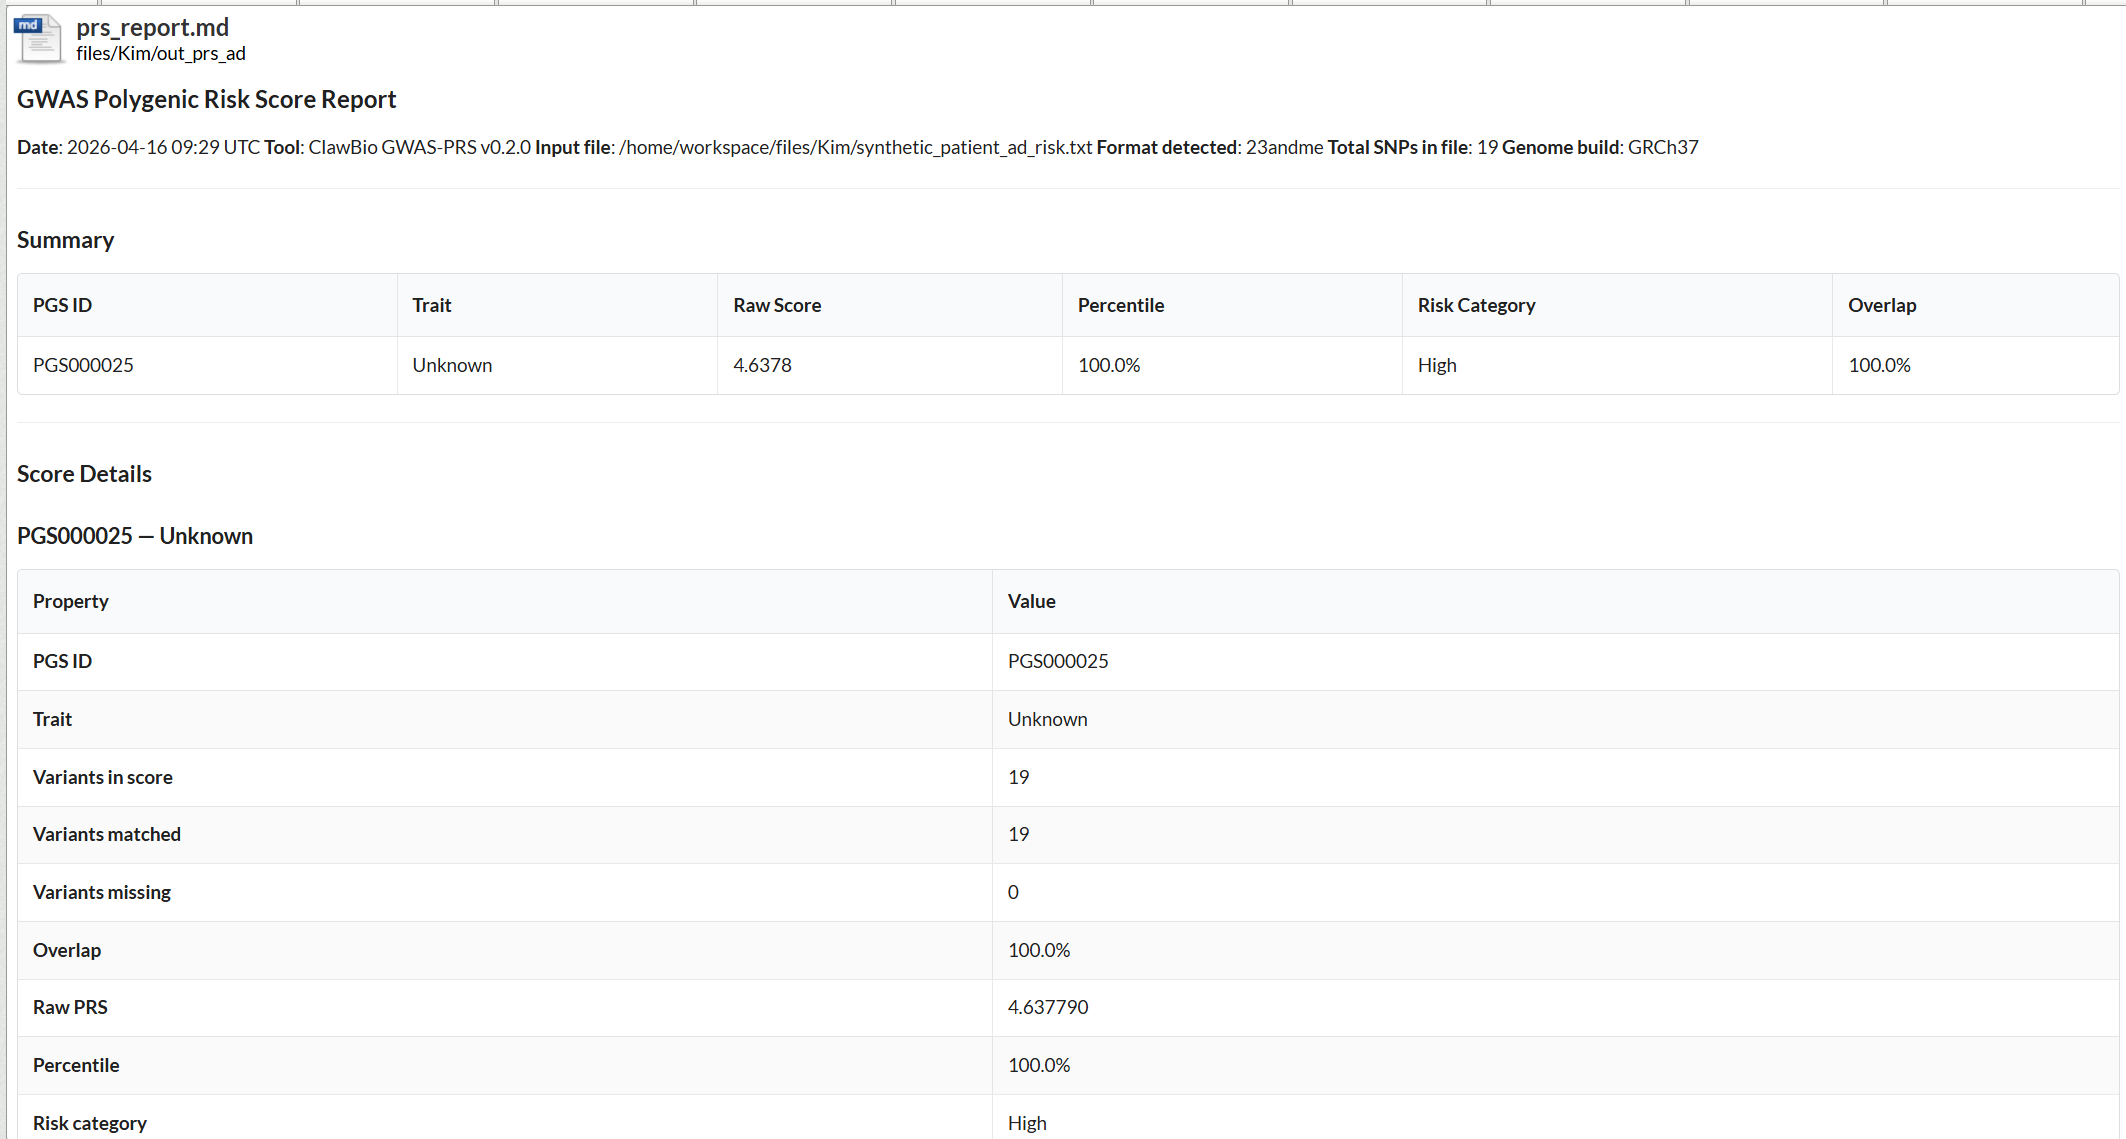Click the Property column header

(70, 601)
